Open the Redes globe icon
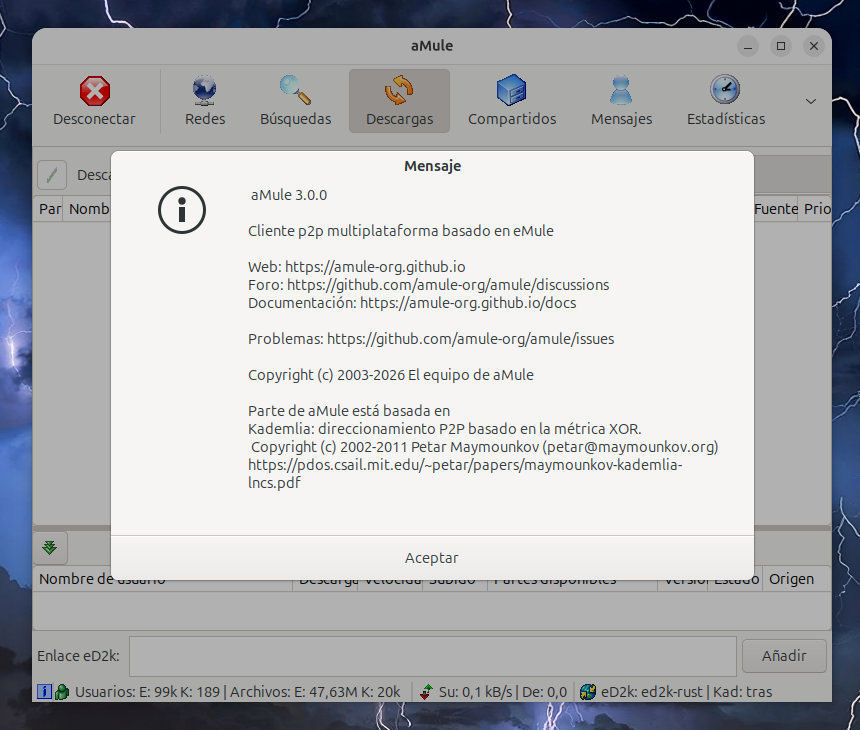Image resolution: width=860 pixels, height=730 pixels. (x=205, y=90)
